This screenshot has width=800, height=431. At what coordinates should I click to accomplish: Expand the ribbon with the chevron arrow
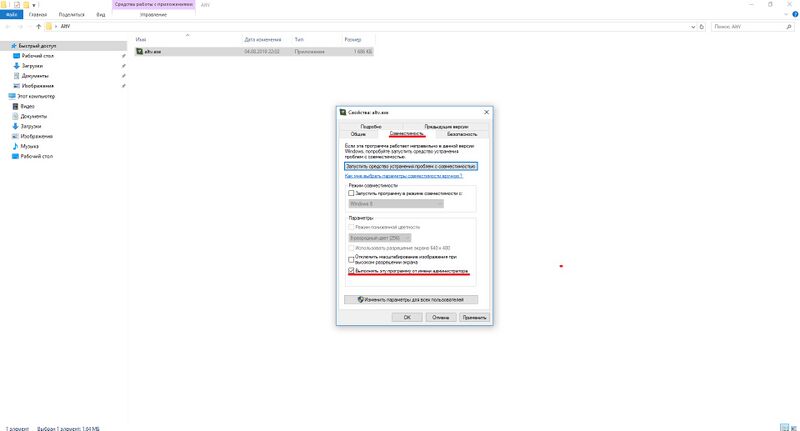point(786,15)
